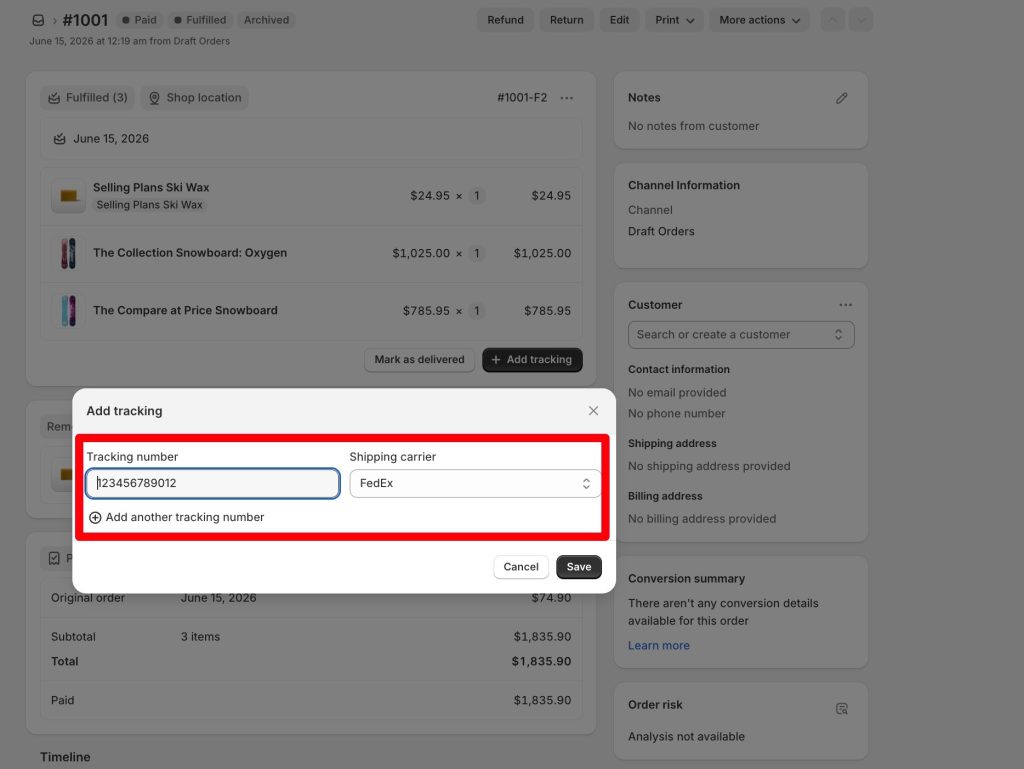Open the Shipping carrier FedEx dropdown
The width and height of the screenshot is (1024, 769).
pyautogui.click(x=475, y=484)
